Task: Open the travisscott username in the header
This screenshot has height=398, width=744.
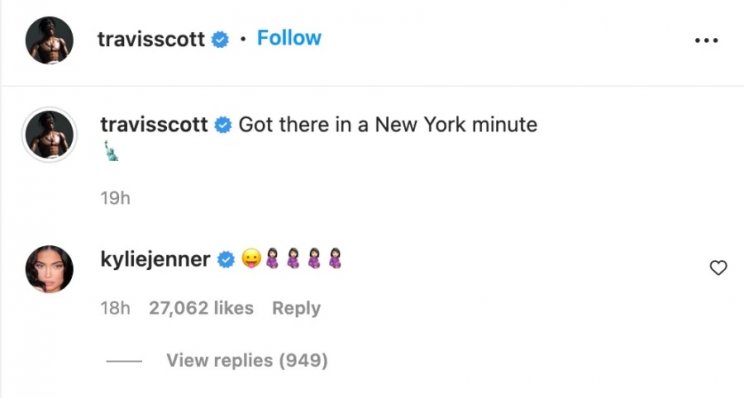Action: [x=151, y=39]
